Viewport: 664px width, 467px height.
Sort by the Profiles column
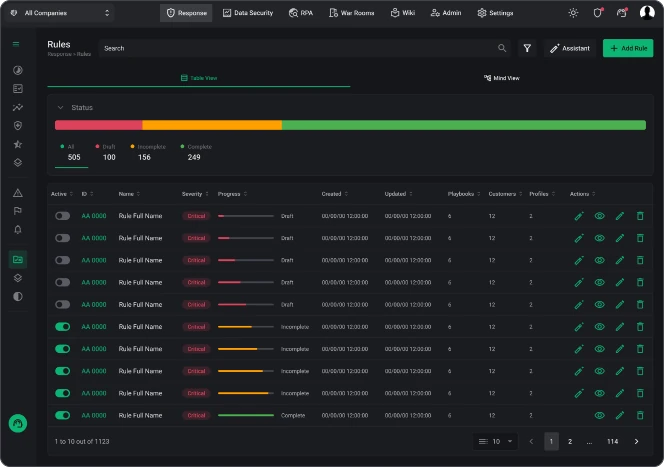pos(542,194)
